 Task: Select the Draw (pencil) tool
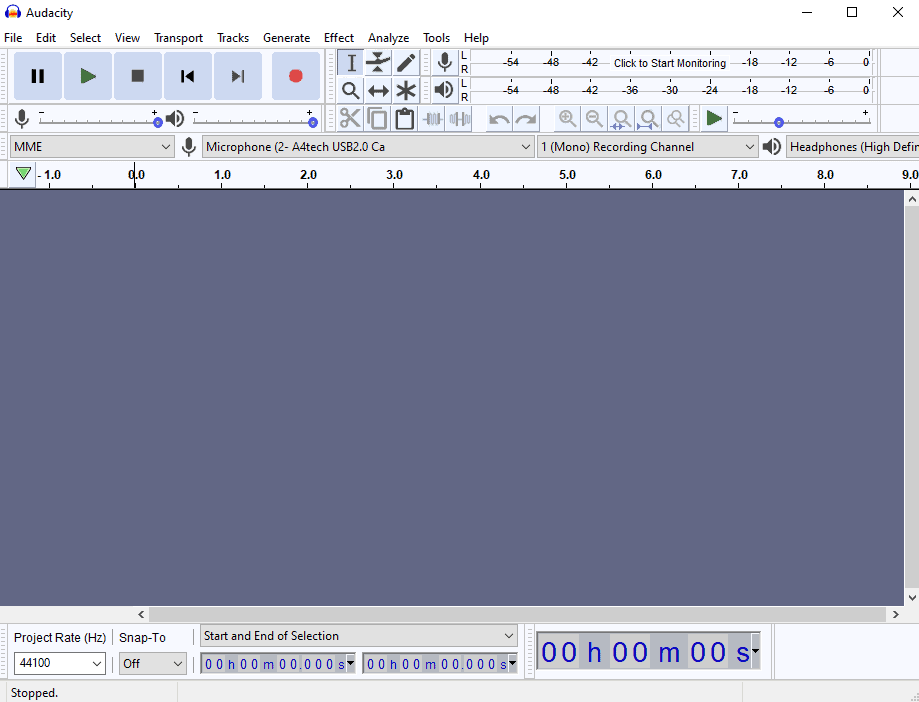[x=406, y=63]
